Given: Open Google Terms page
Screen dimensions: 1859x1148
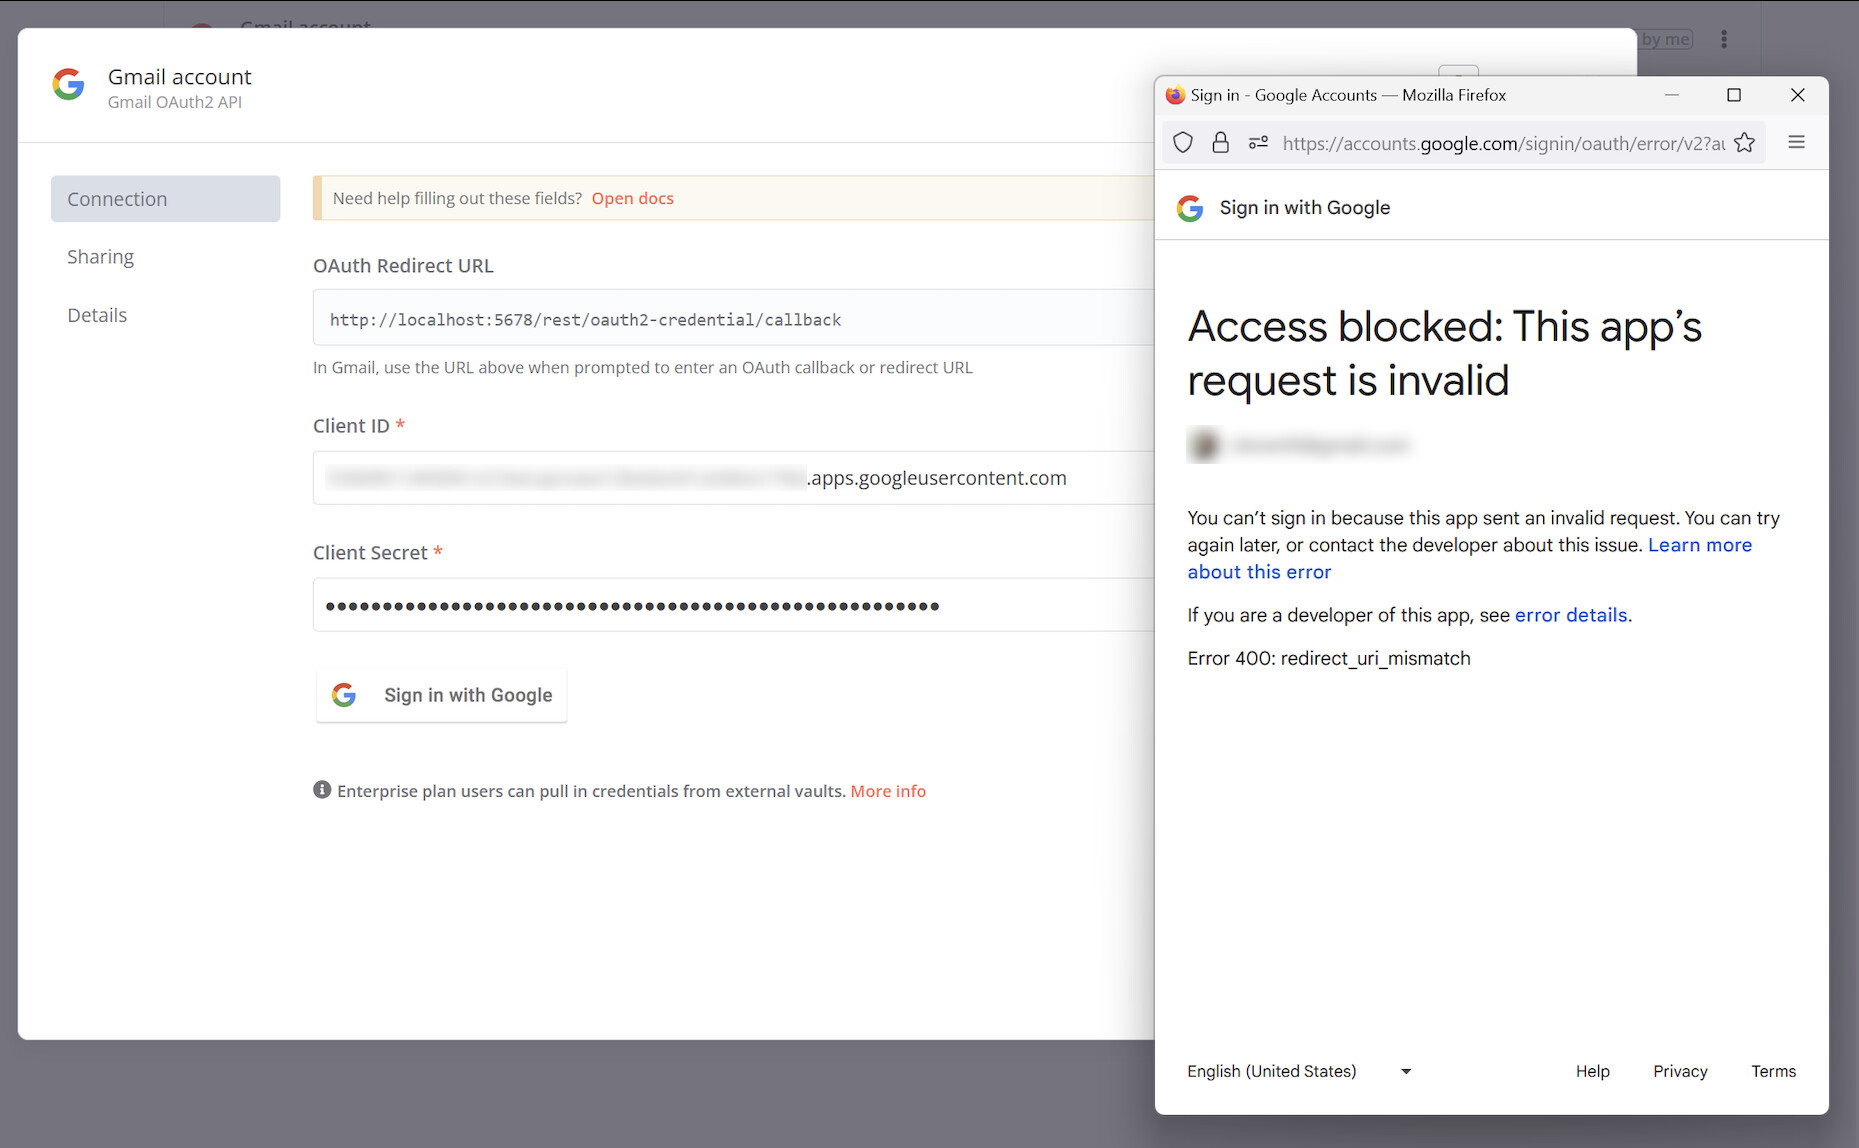Looking at the screenshot, I should coord(1773,1071).
